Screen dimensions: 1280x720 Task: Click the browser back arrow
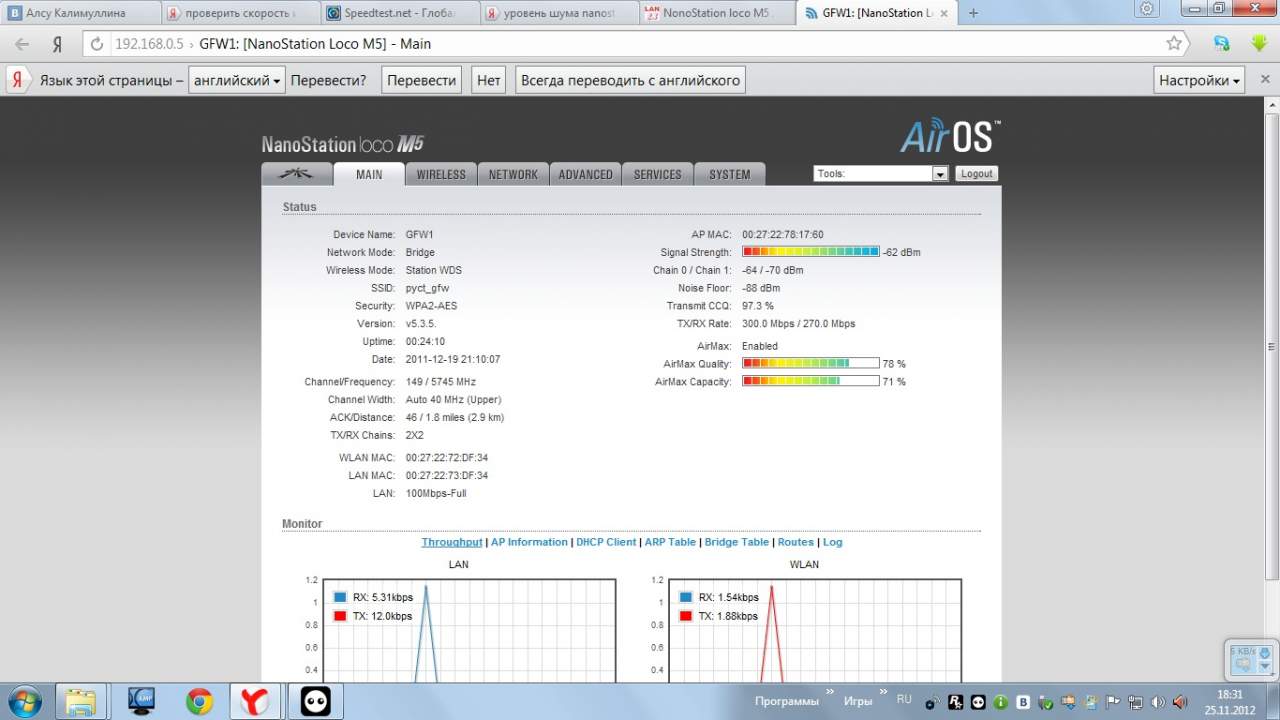tap(22, 44)
